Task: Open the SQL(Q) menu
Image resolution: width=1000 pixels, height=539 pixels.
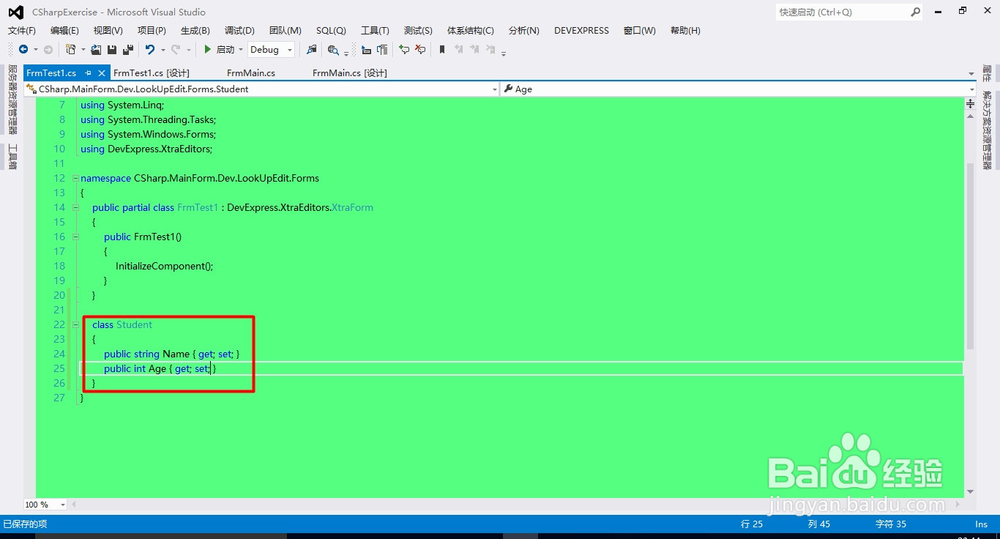Action: [331, 31]
